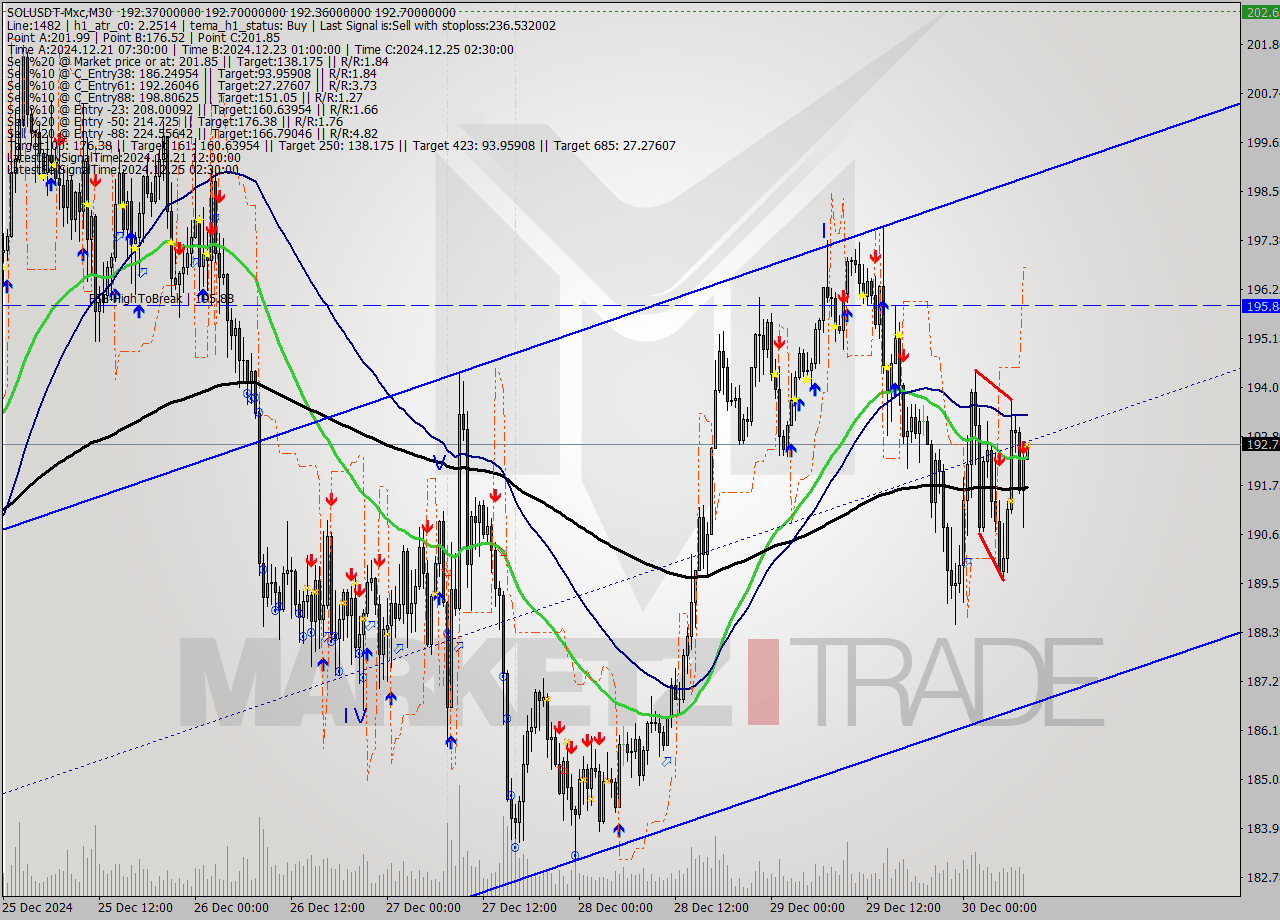
Task: Click the '28 Dec 00:00' time label
Action: tap(617, 908)
